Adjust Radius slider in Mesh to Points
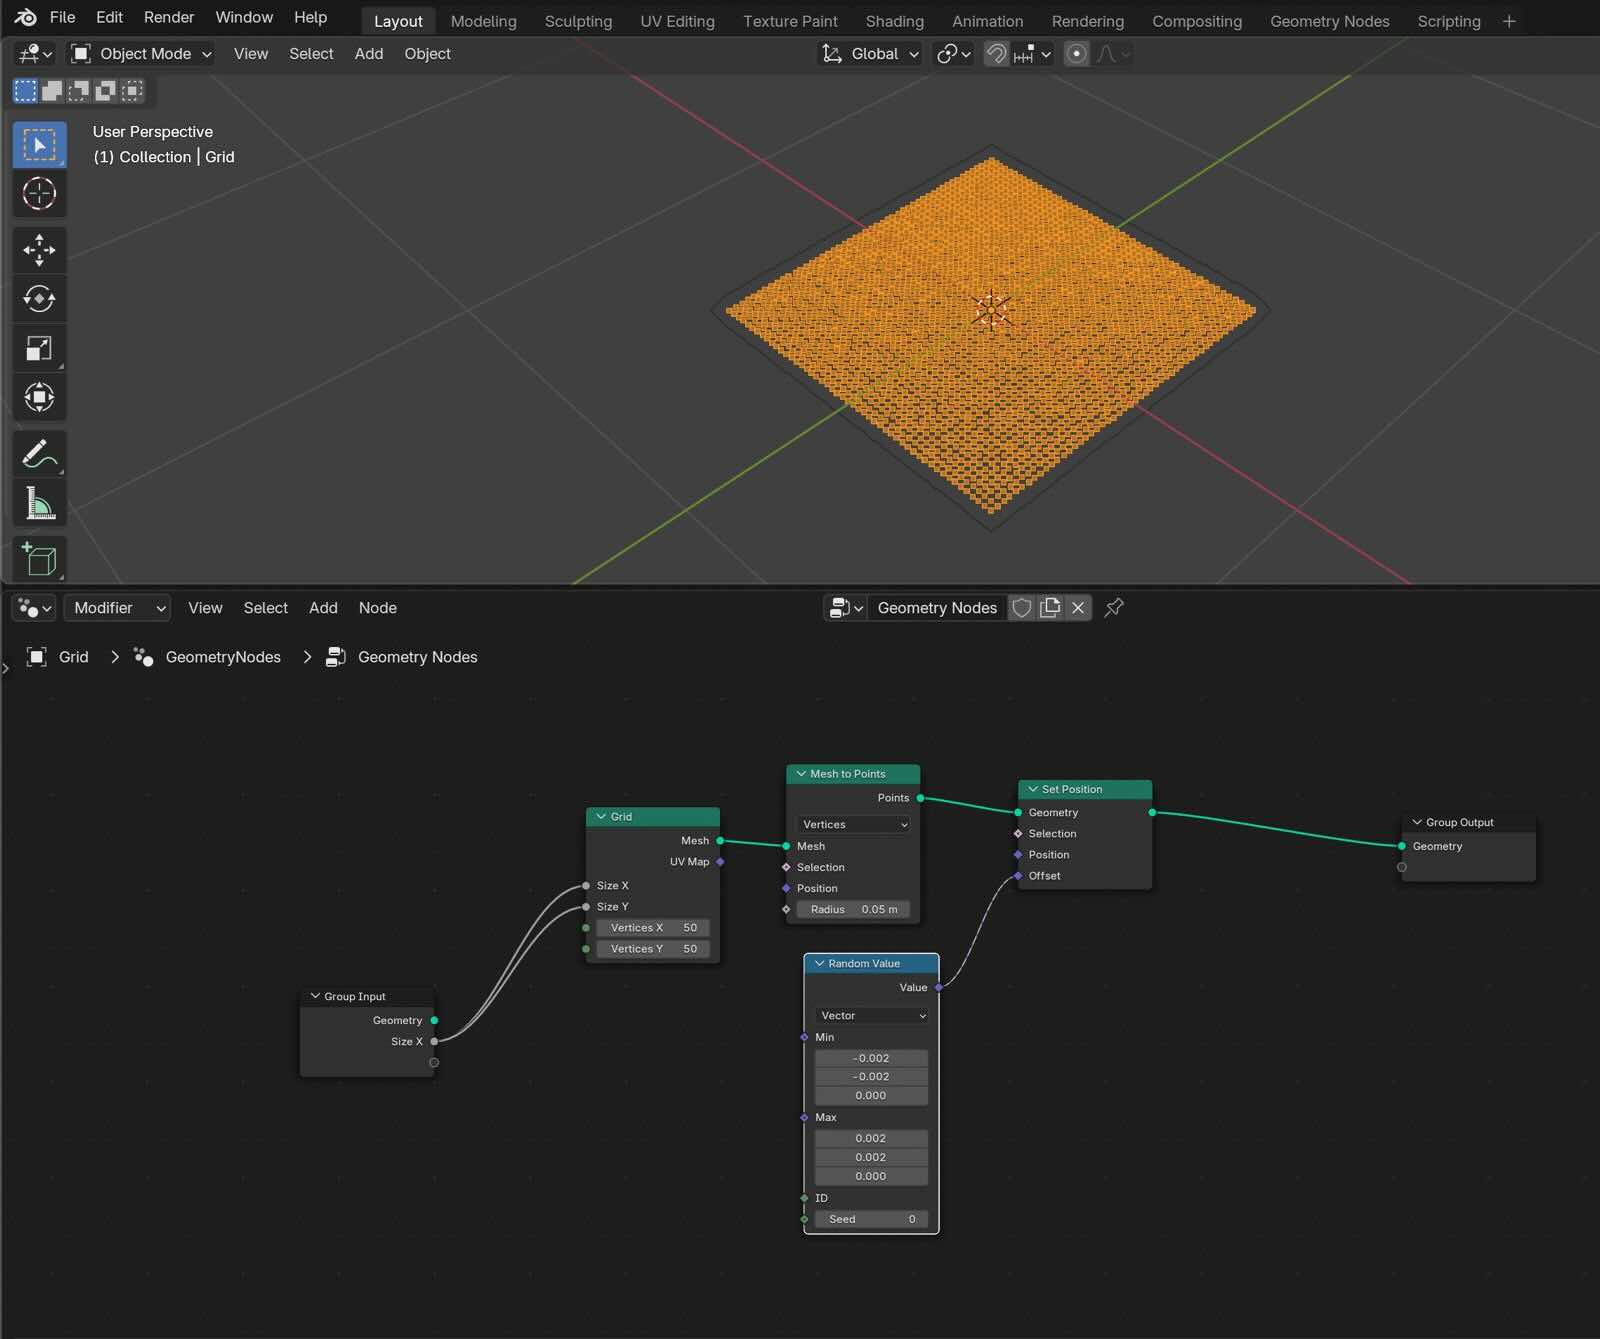Viewport: 1600px width, 1339px height. pyautogui.click(x=853, y=909)
